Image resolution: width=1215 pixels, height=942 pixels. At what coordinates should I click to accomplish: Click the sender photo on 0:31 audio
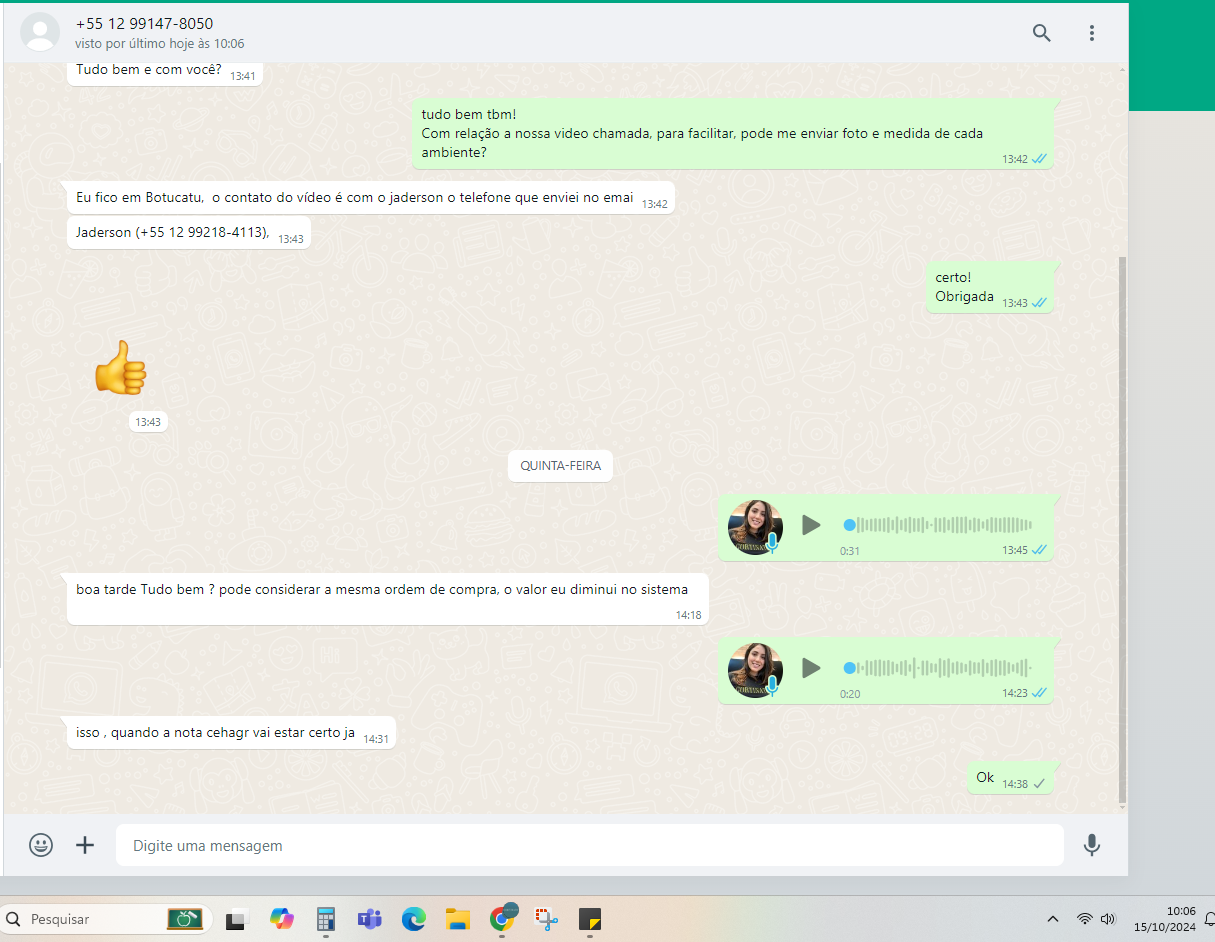[755, 527]
